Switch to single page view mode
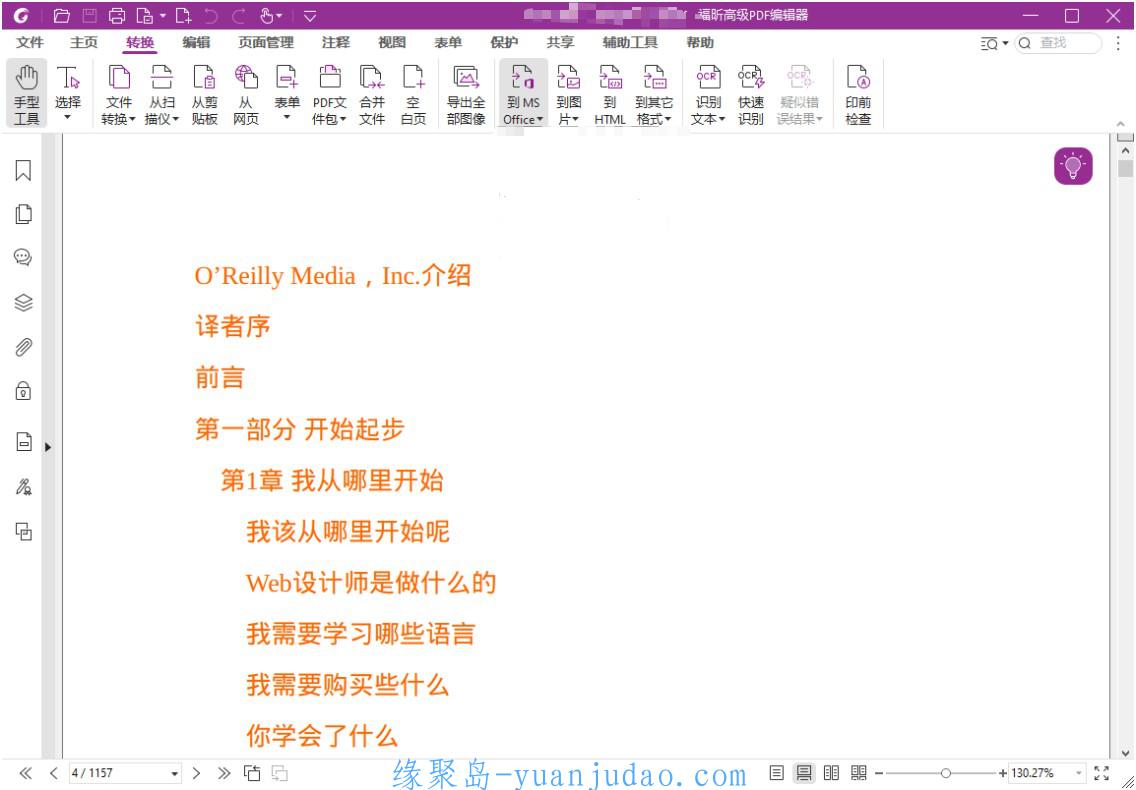The image size is (1136, 790). [776, 773]
